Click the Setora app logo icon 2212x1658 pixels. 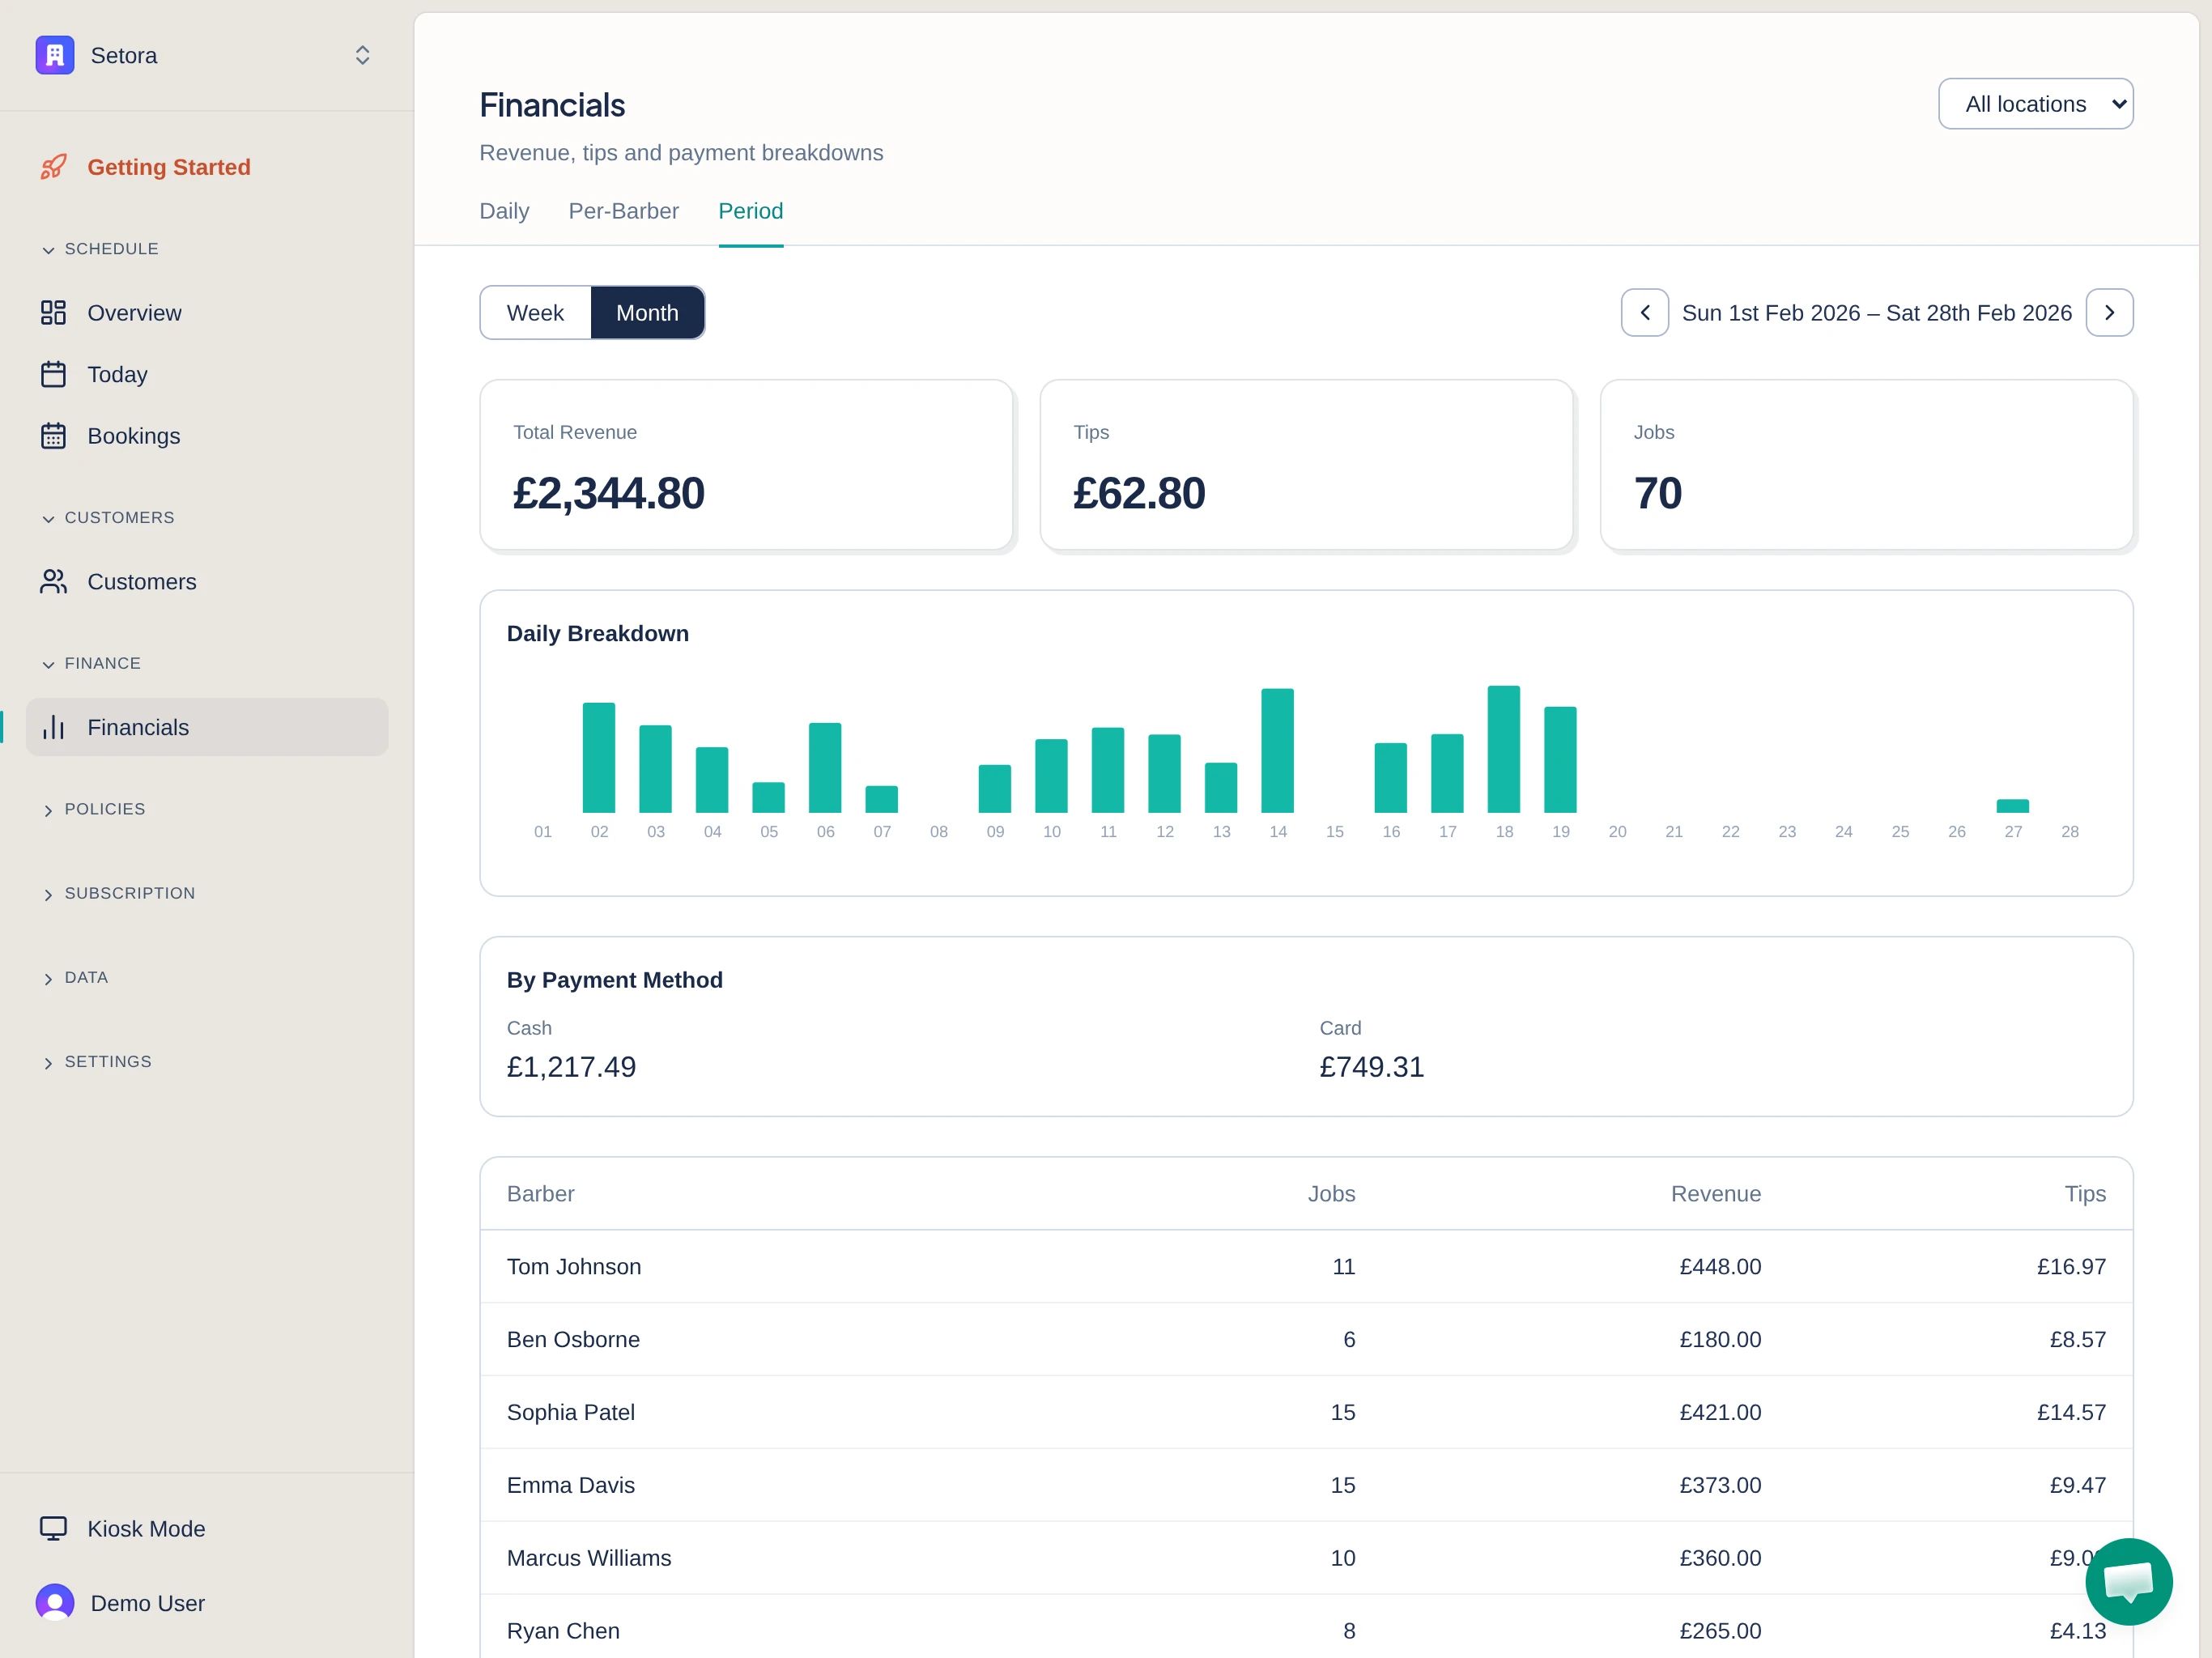[x=54, y=55]
